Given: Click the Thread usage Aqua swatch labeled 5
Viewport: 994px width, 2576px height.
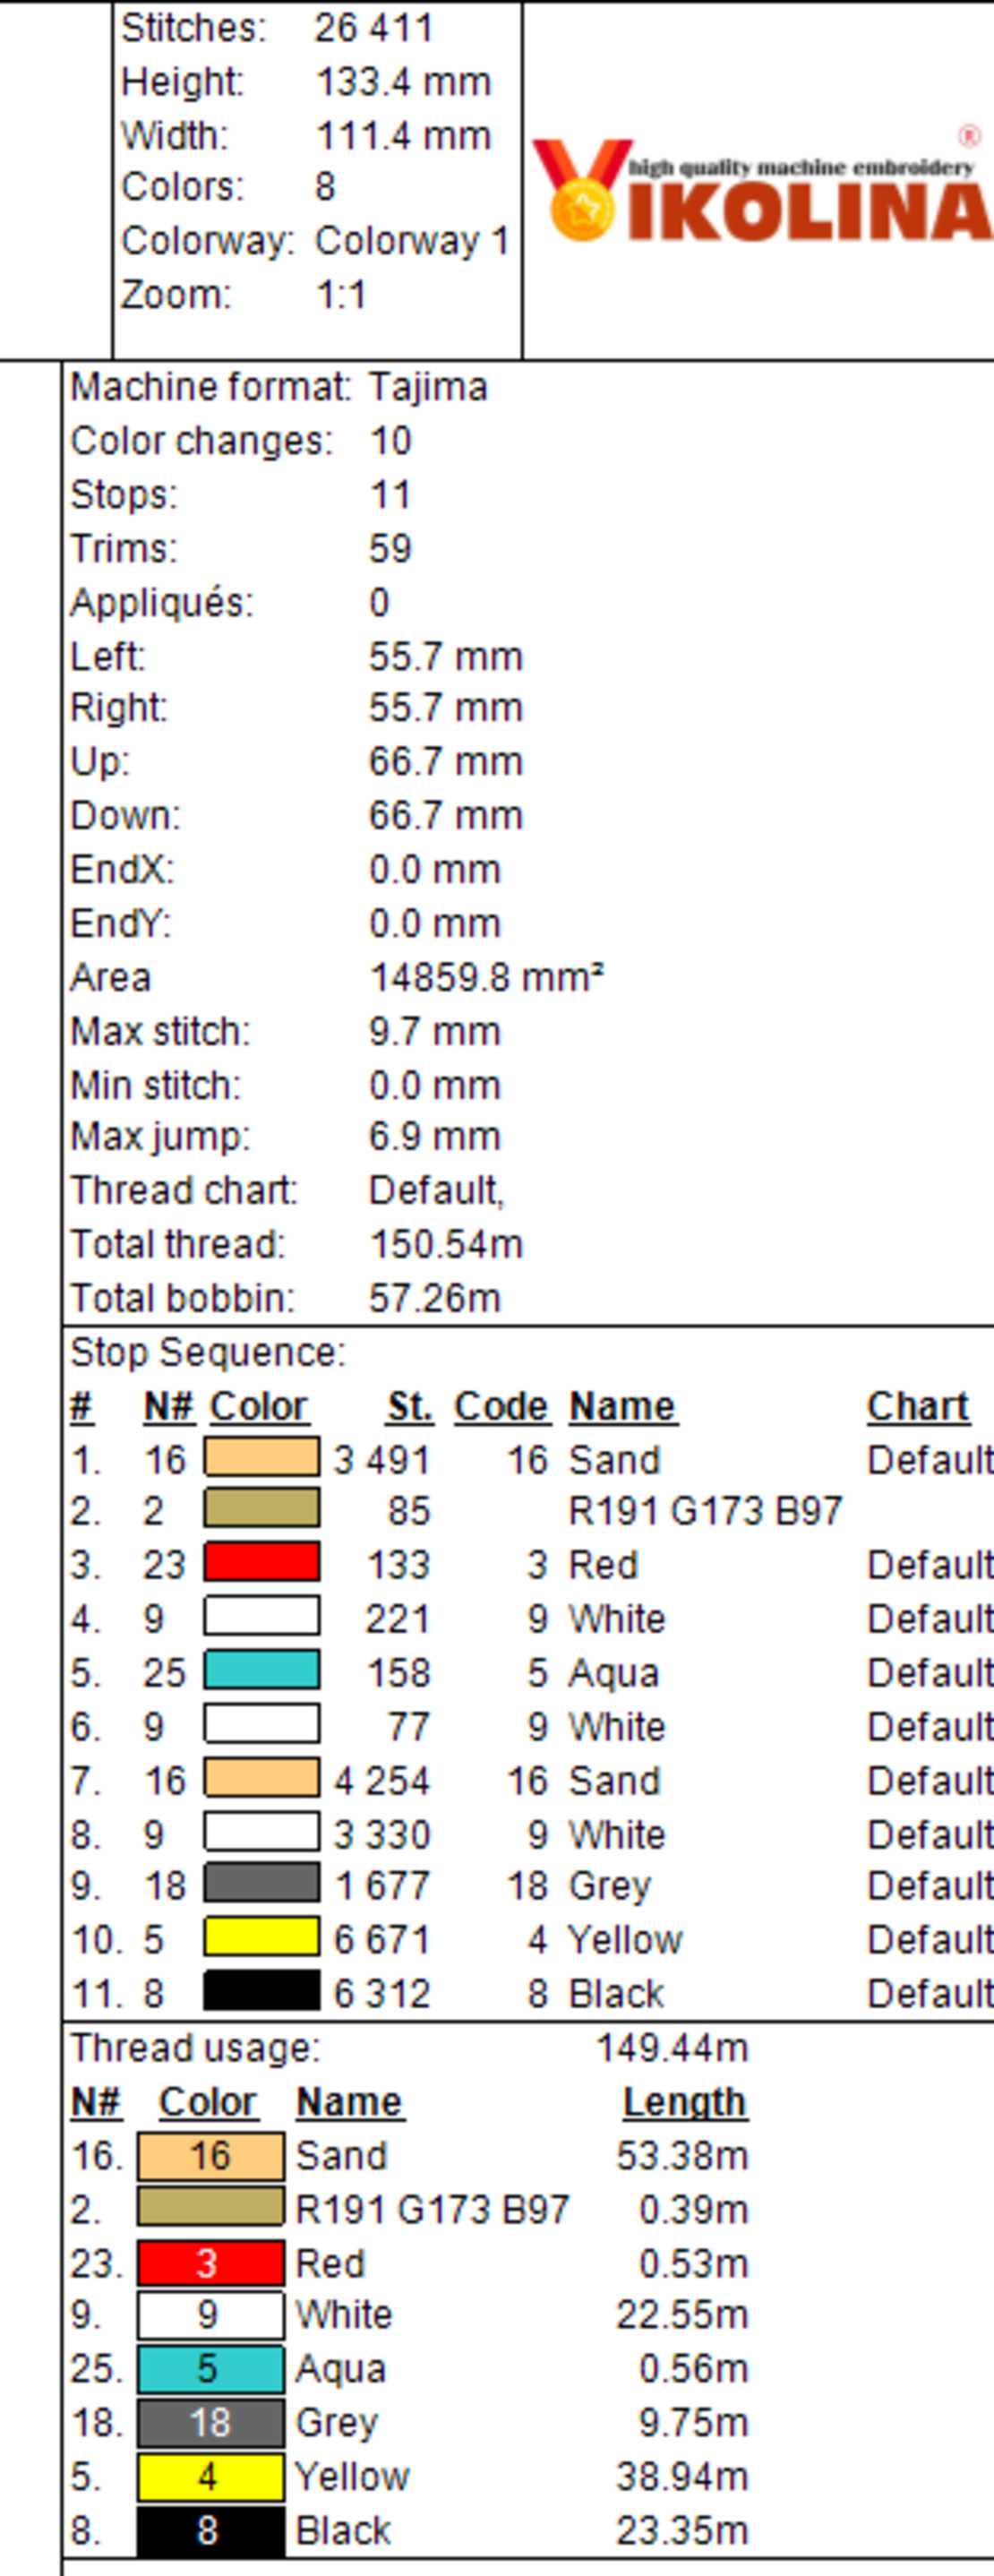Looking at the screenshot, I should [x=210, y=2368].
